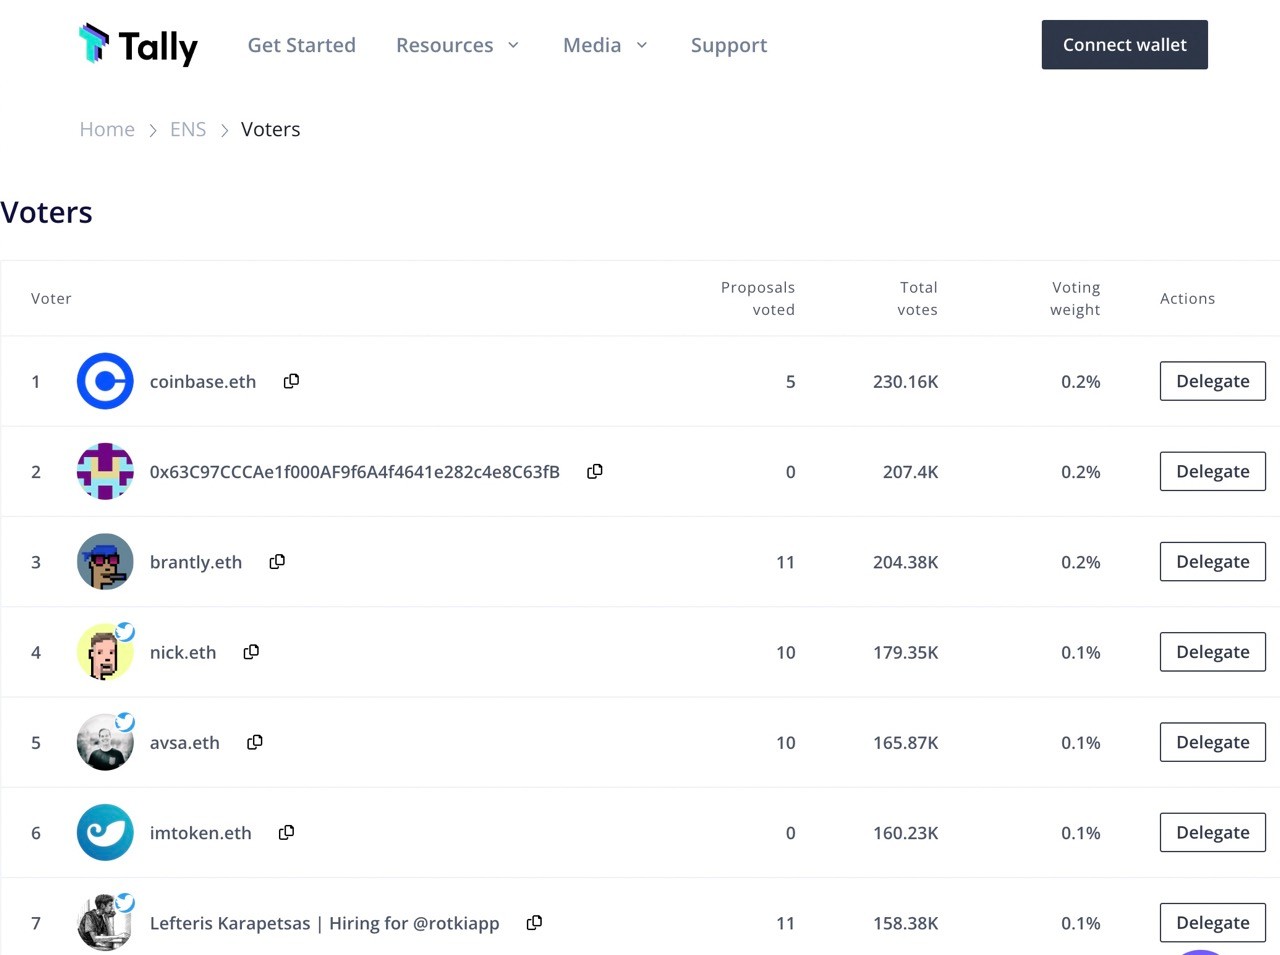
Task: Copy avsa.eth address
Action: tap(255, 742)
